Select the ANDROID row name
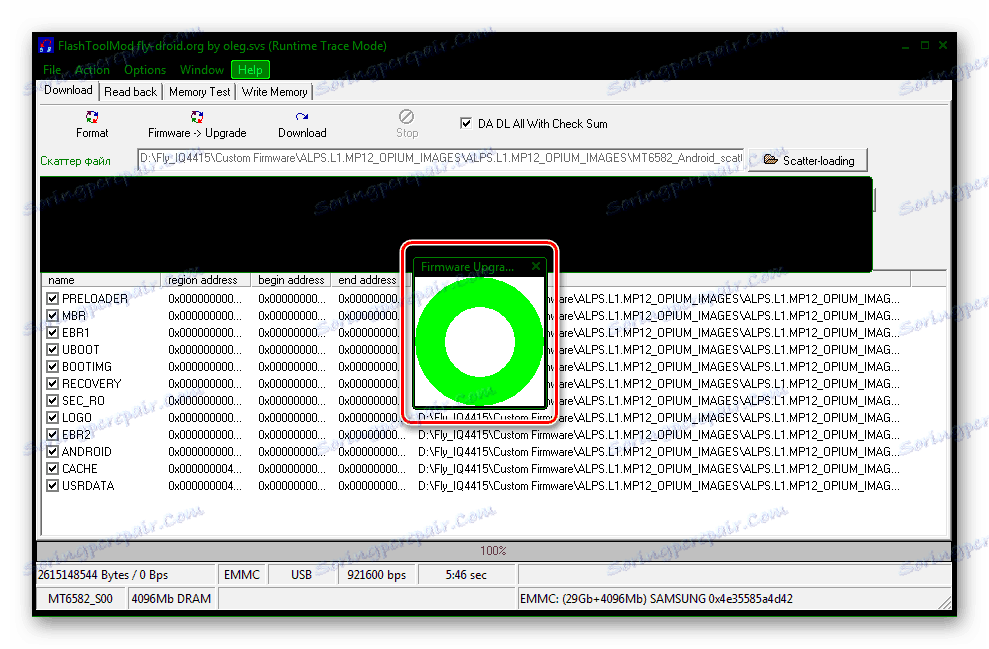Viewport: 989px width, 649px height. click(86, 452)
